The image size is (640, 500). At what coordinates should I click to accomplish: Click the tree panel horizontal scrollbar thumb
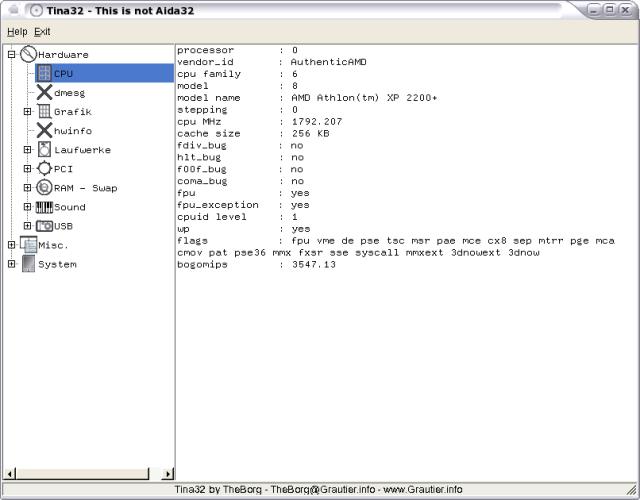(82, 474)
